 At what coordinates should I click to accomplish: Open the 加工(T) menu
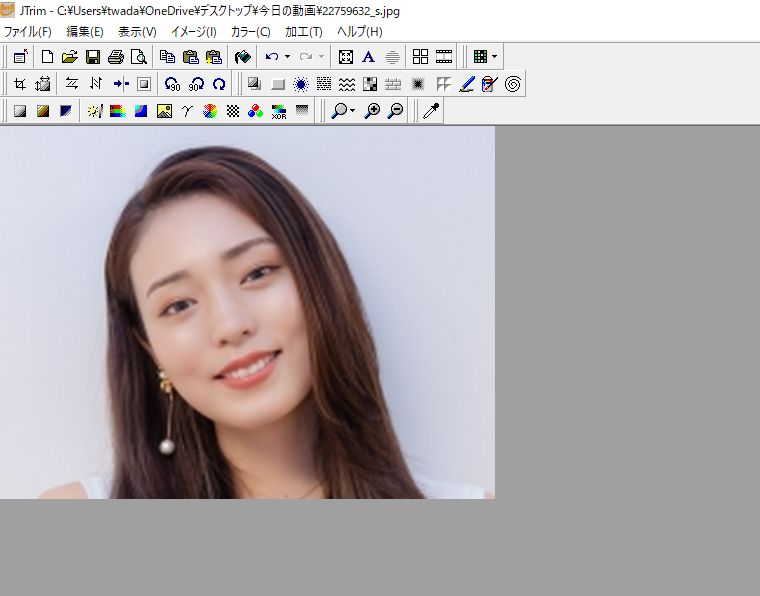(303, 32)
